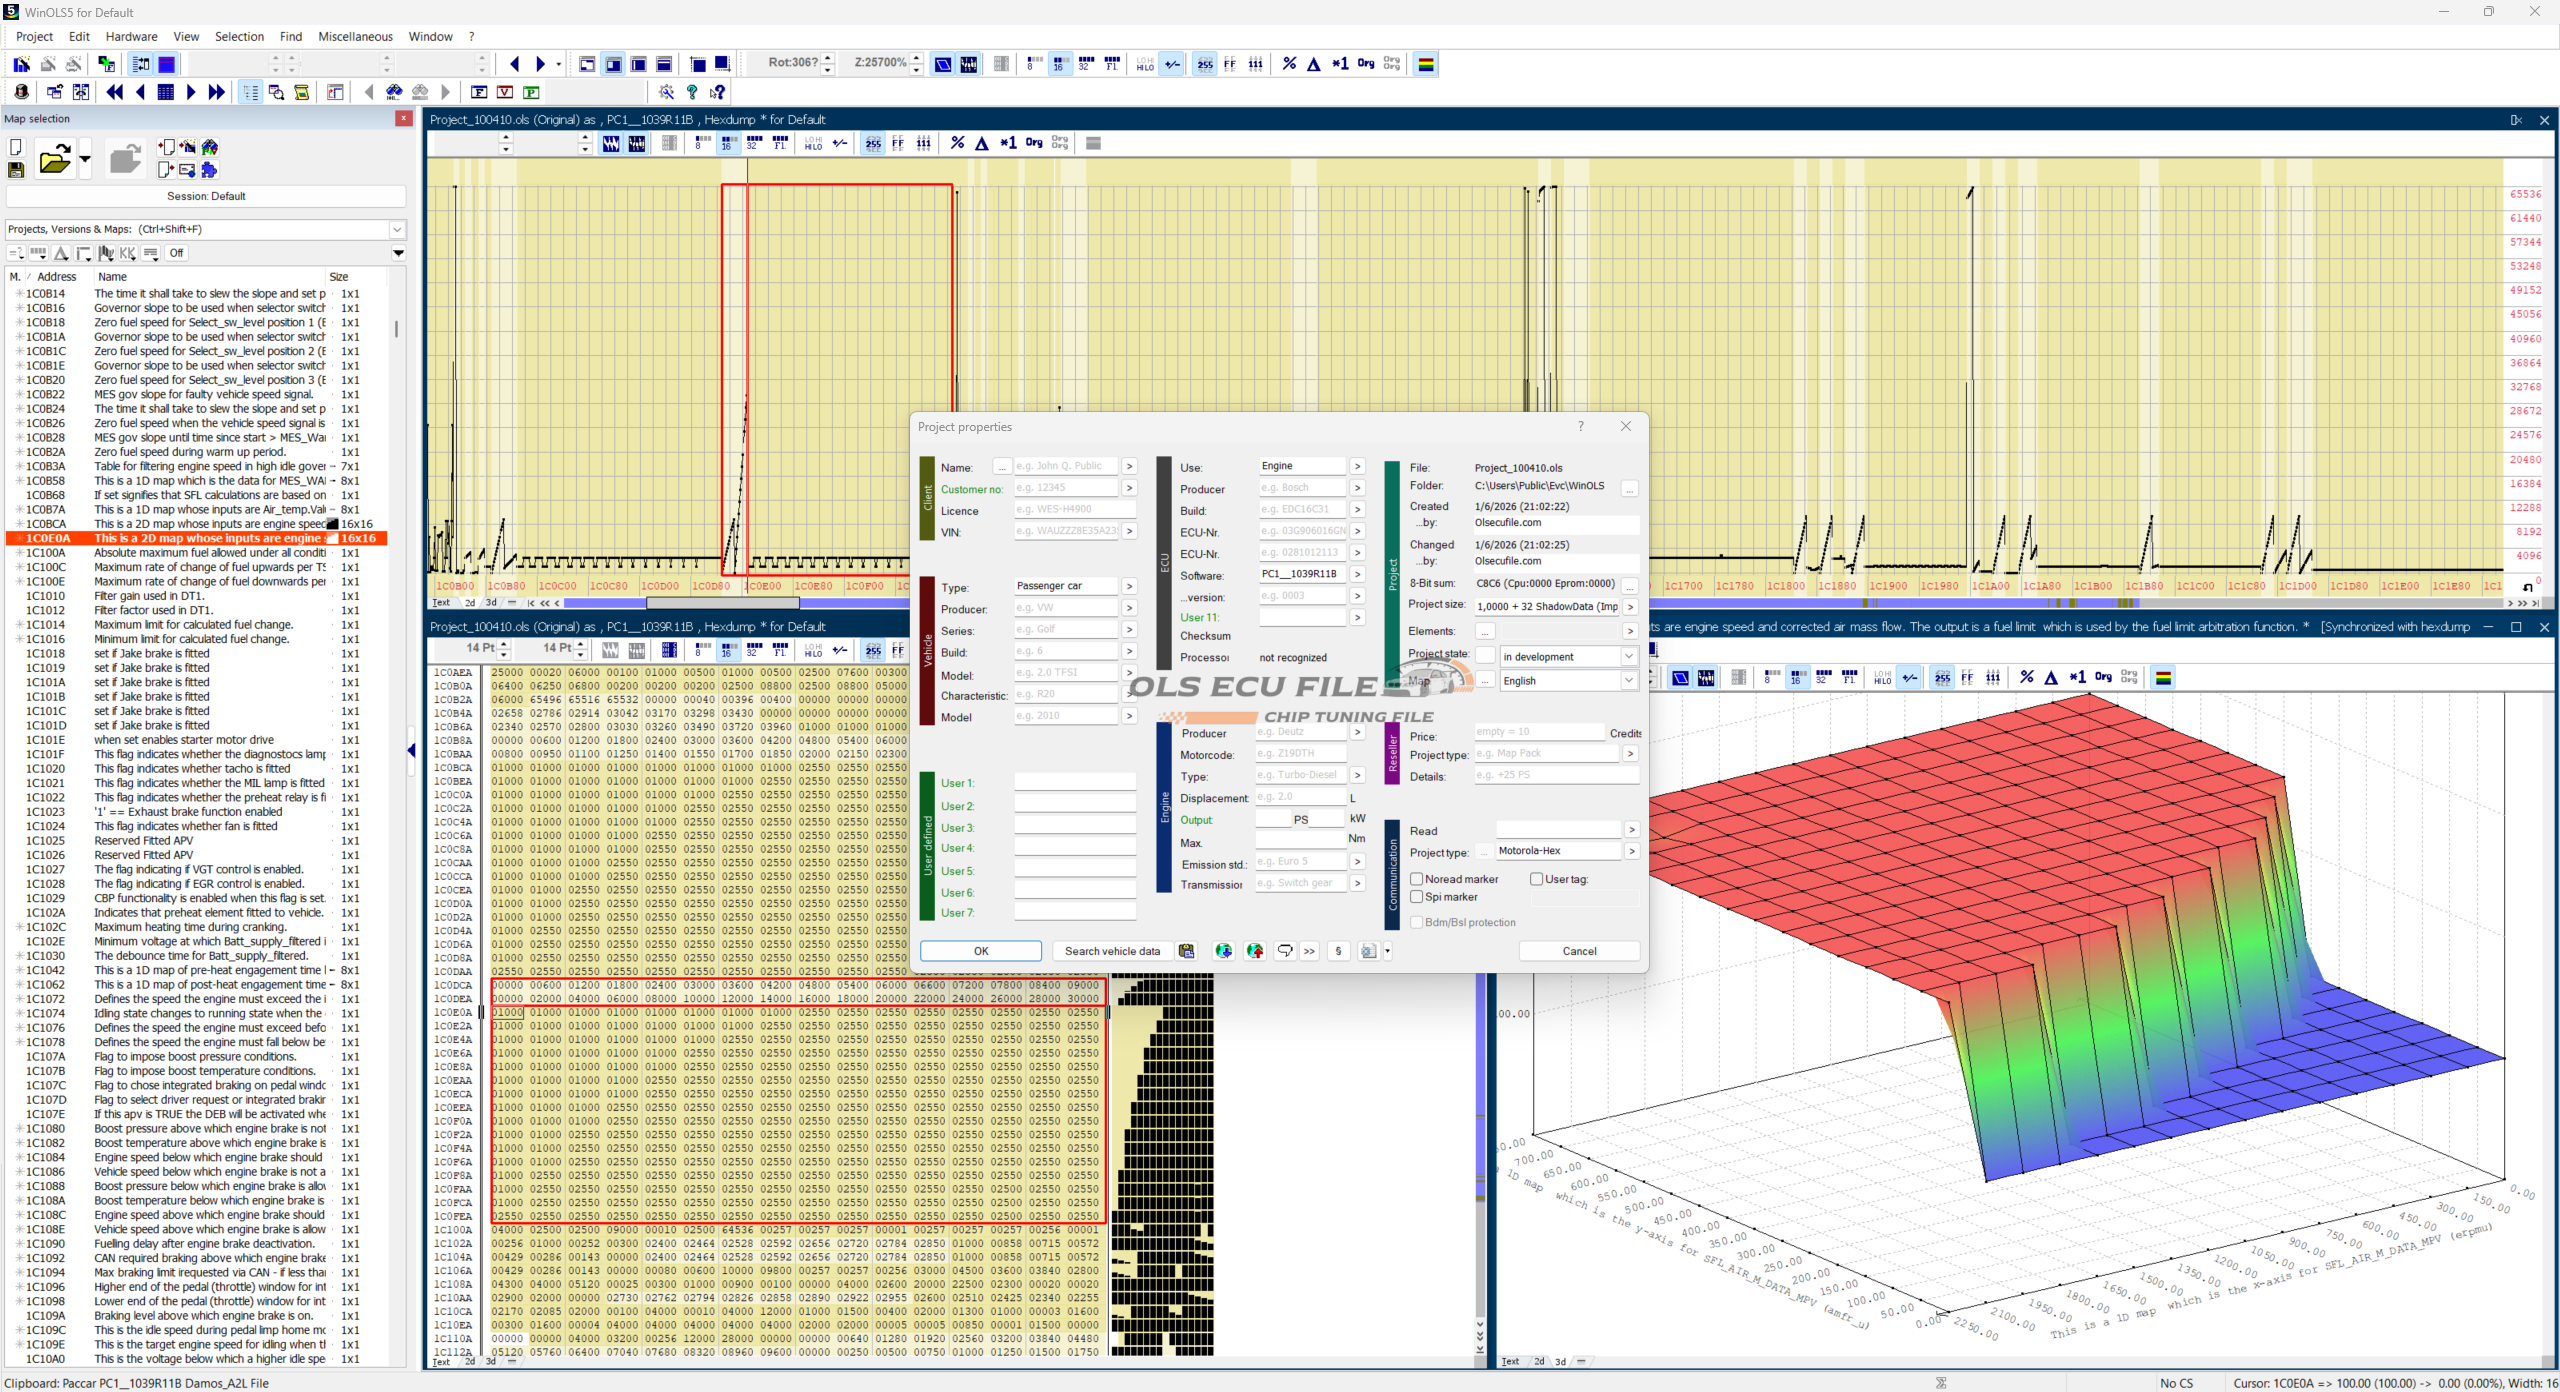This screenshot has height=1392, width=2560.
Task: Tick the Spi marker checkbox
Action: pos(1416,897)
